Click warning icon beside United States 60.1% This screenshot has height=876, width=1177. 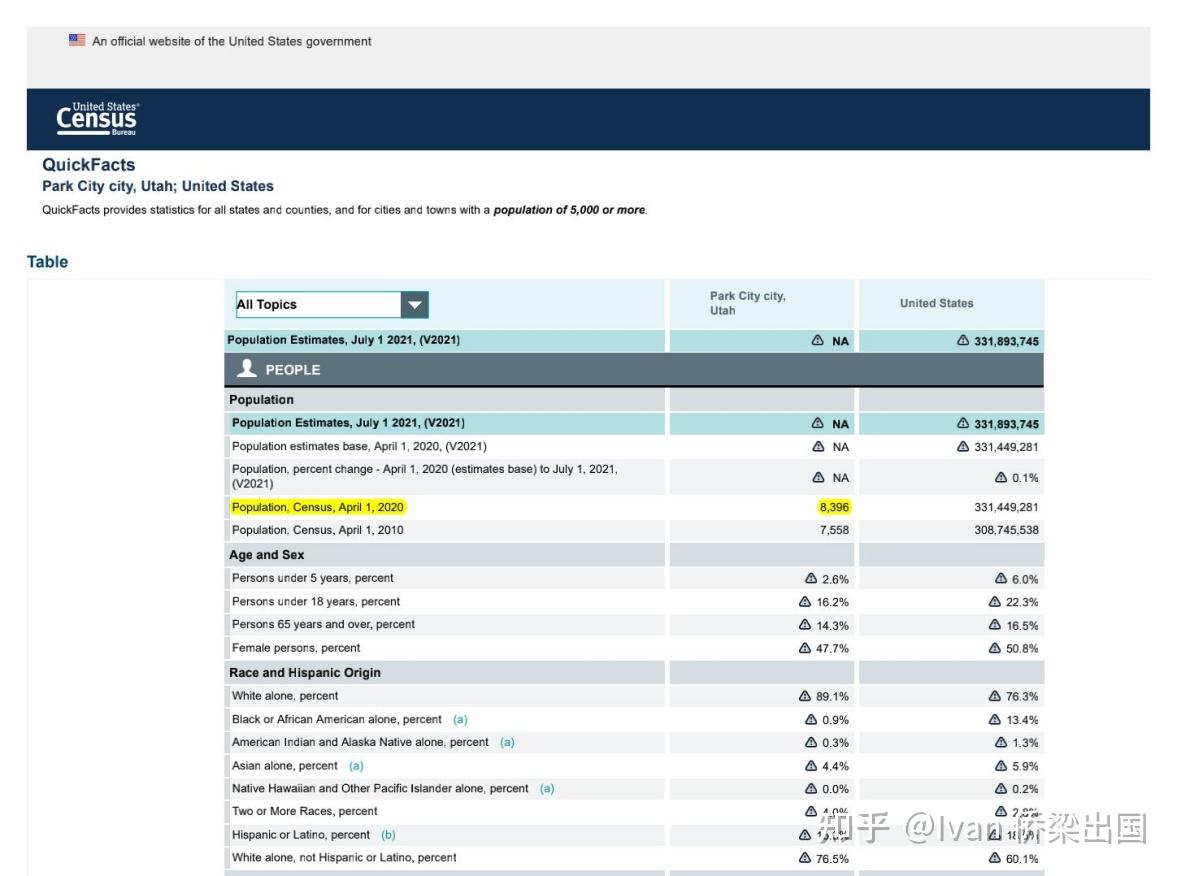pos(995,857)
